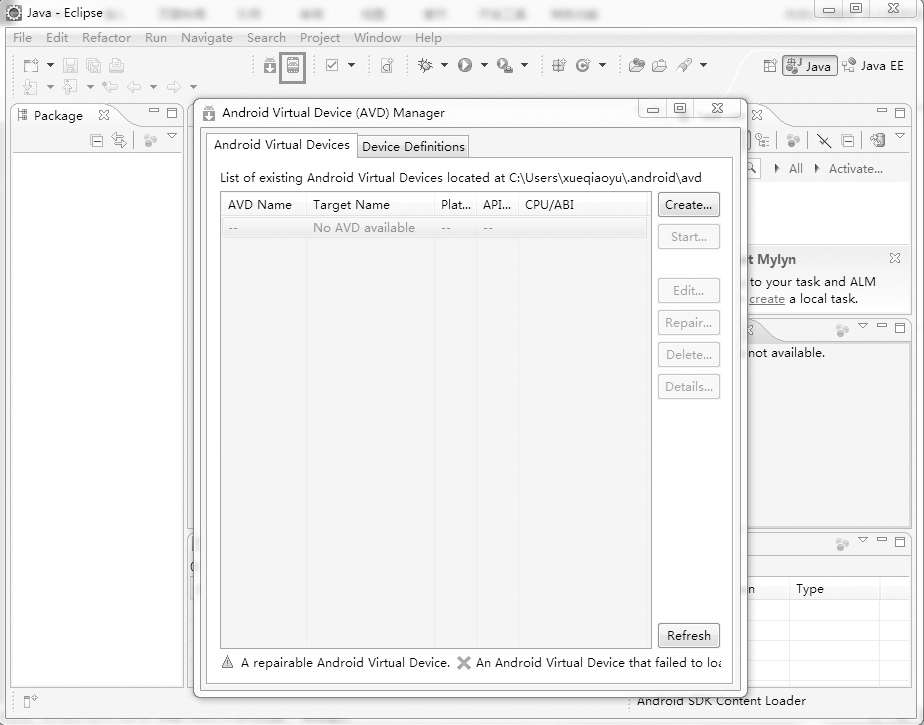Dismiss the Mylyn connect panel
924x725 pixels.
pos(895,258)
